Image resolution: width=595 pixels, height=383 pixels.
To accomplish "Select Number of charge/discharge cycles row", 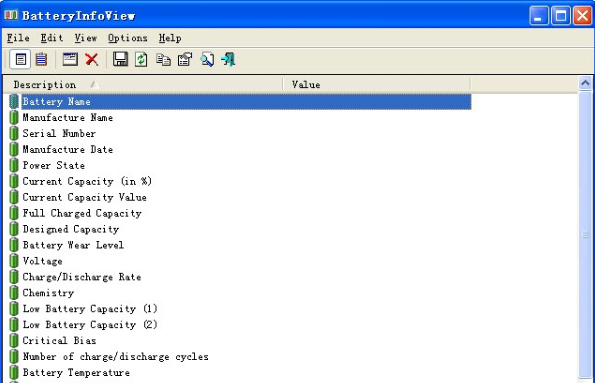I will (240, 357).
